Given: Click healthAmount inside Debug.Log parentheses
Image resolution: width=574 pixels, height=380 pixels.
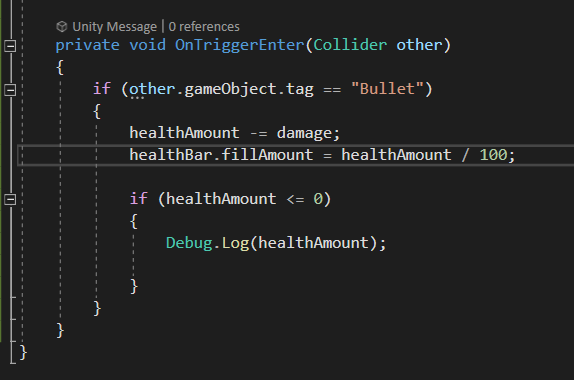Looking at the screenshot, I should click(313, 243).
